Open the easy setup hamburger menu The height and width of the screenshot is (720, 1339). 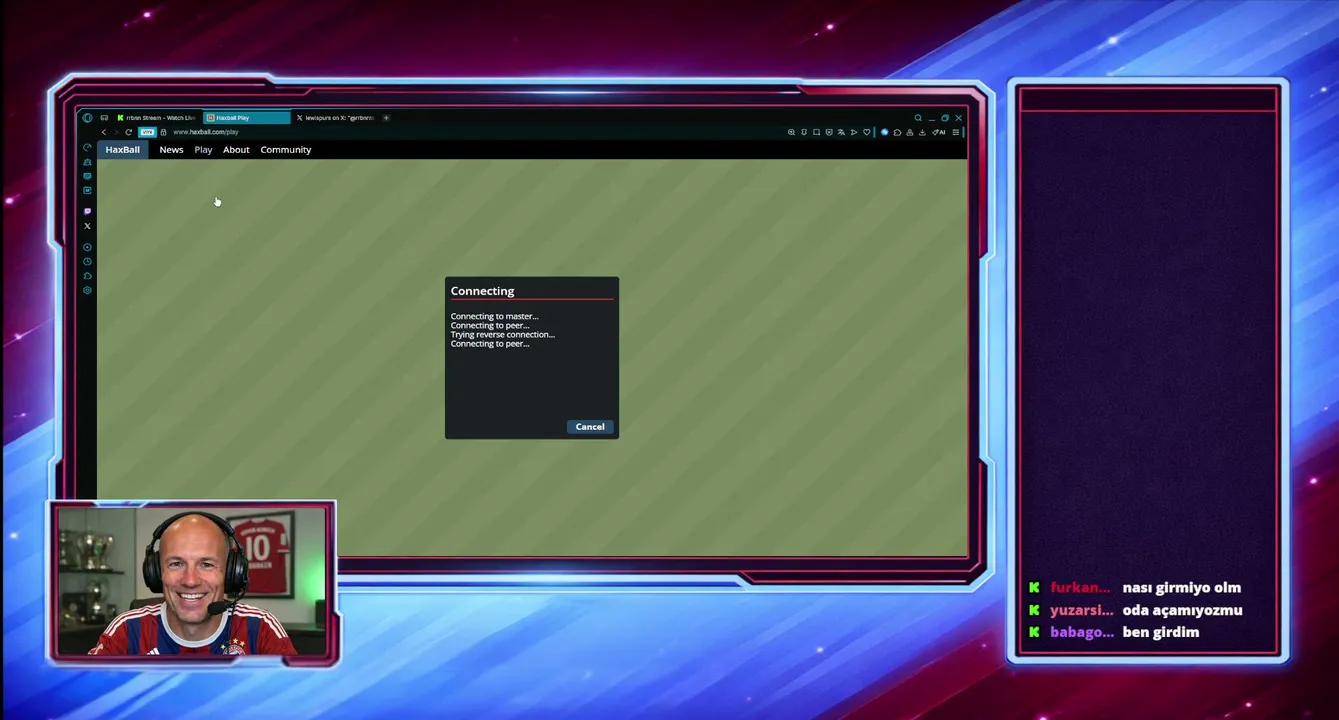(956, 132)
